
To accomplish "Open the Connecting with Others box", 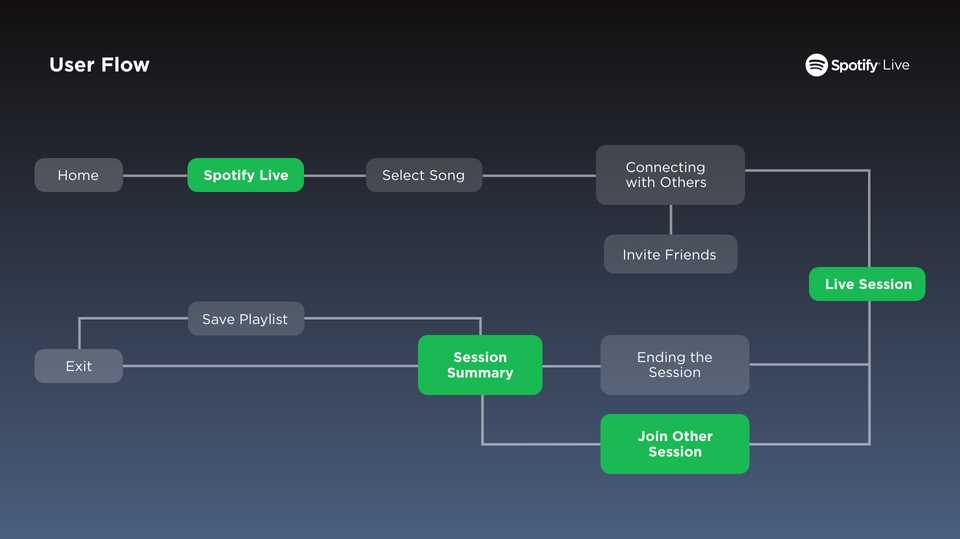I will 670,175.
